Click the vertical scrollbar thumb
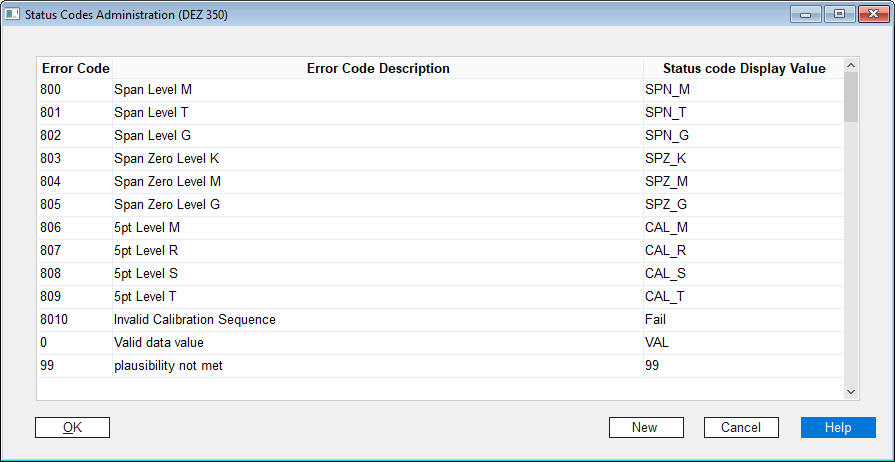895x462 pixels. (x=850, y=97)
